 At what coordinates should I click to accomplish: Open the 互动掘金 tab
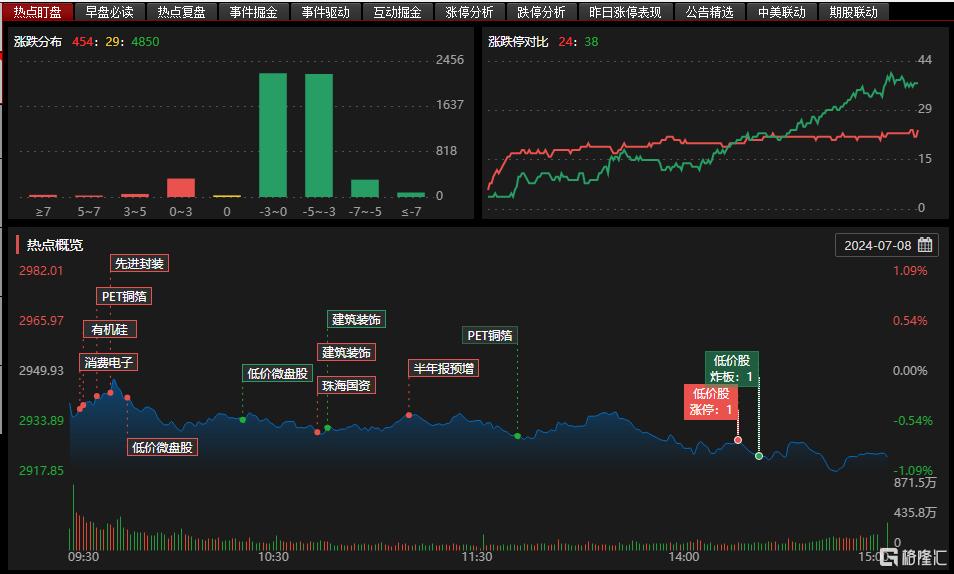(397, 12)
